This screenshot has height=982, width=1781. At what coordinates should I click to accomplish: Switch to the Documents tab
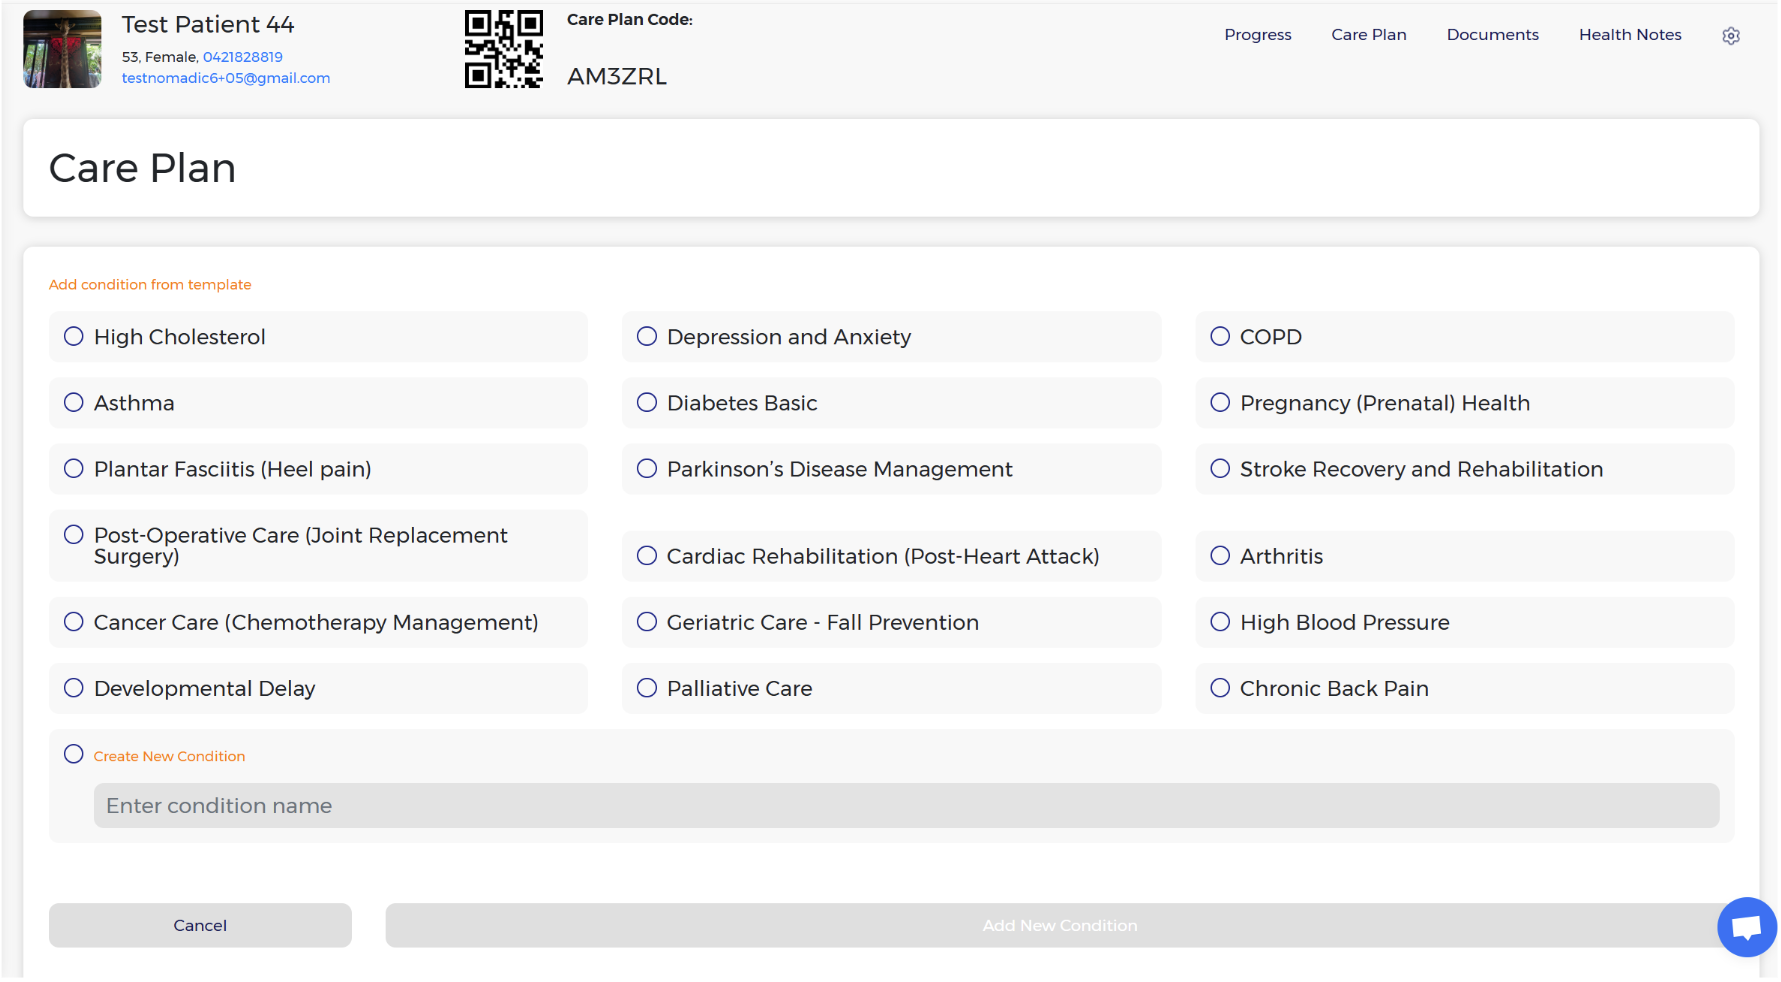pyautogui.click(x=1492, y=35)
